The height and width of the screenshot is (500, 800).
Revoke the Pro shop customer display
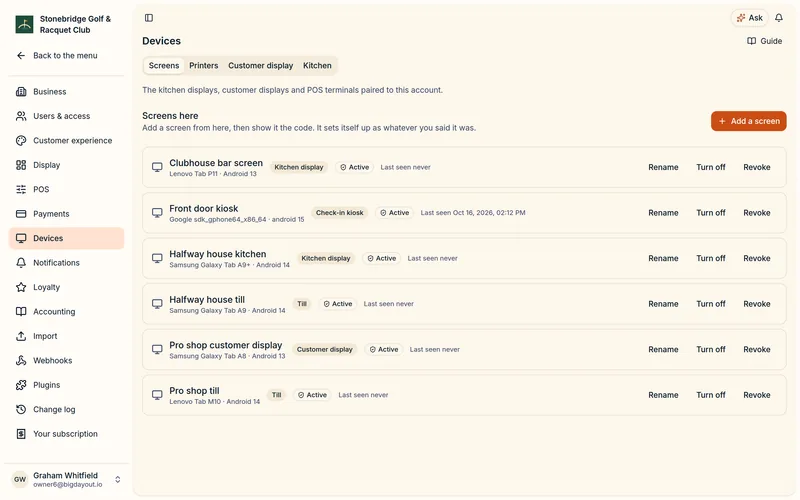(x=757, y=349)
